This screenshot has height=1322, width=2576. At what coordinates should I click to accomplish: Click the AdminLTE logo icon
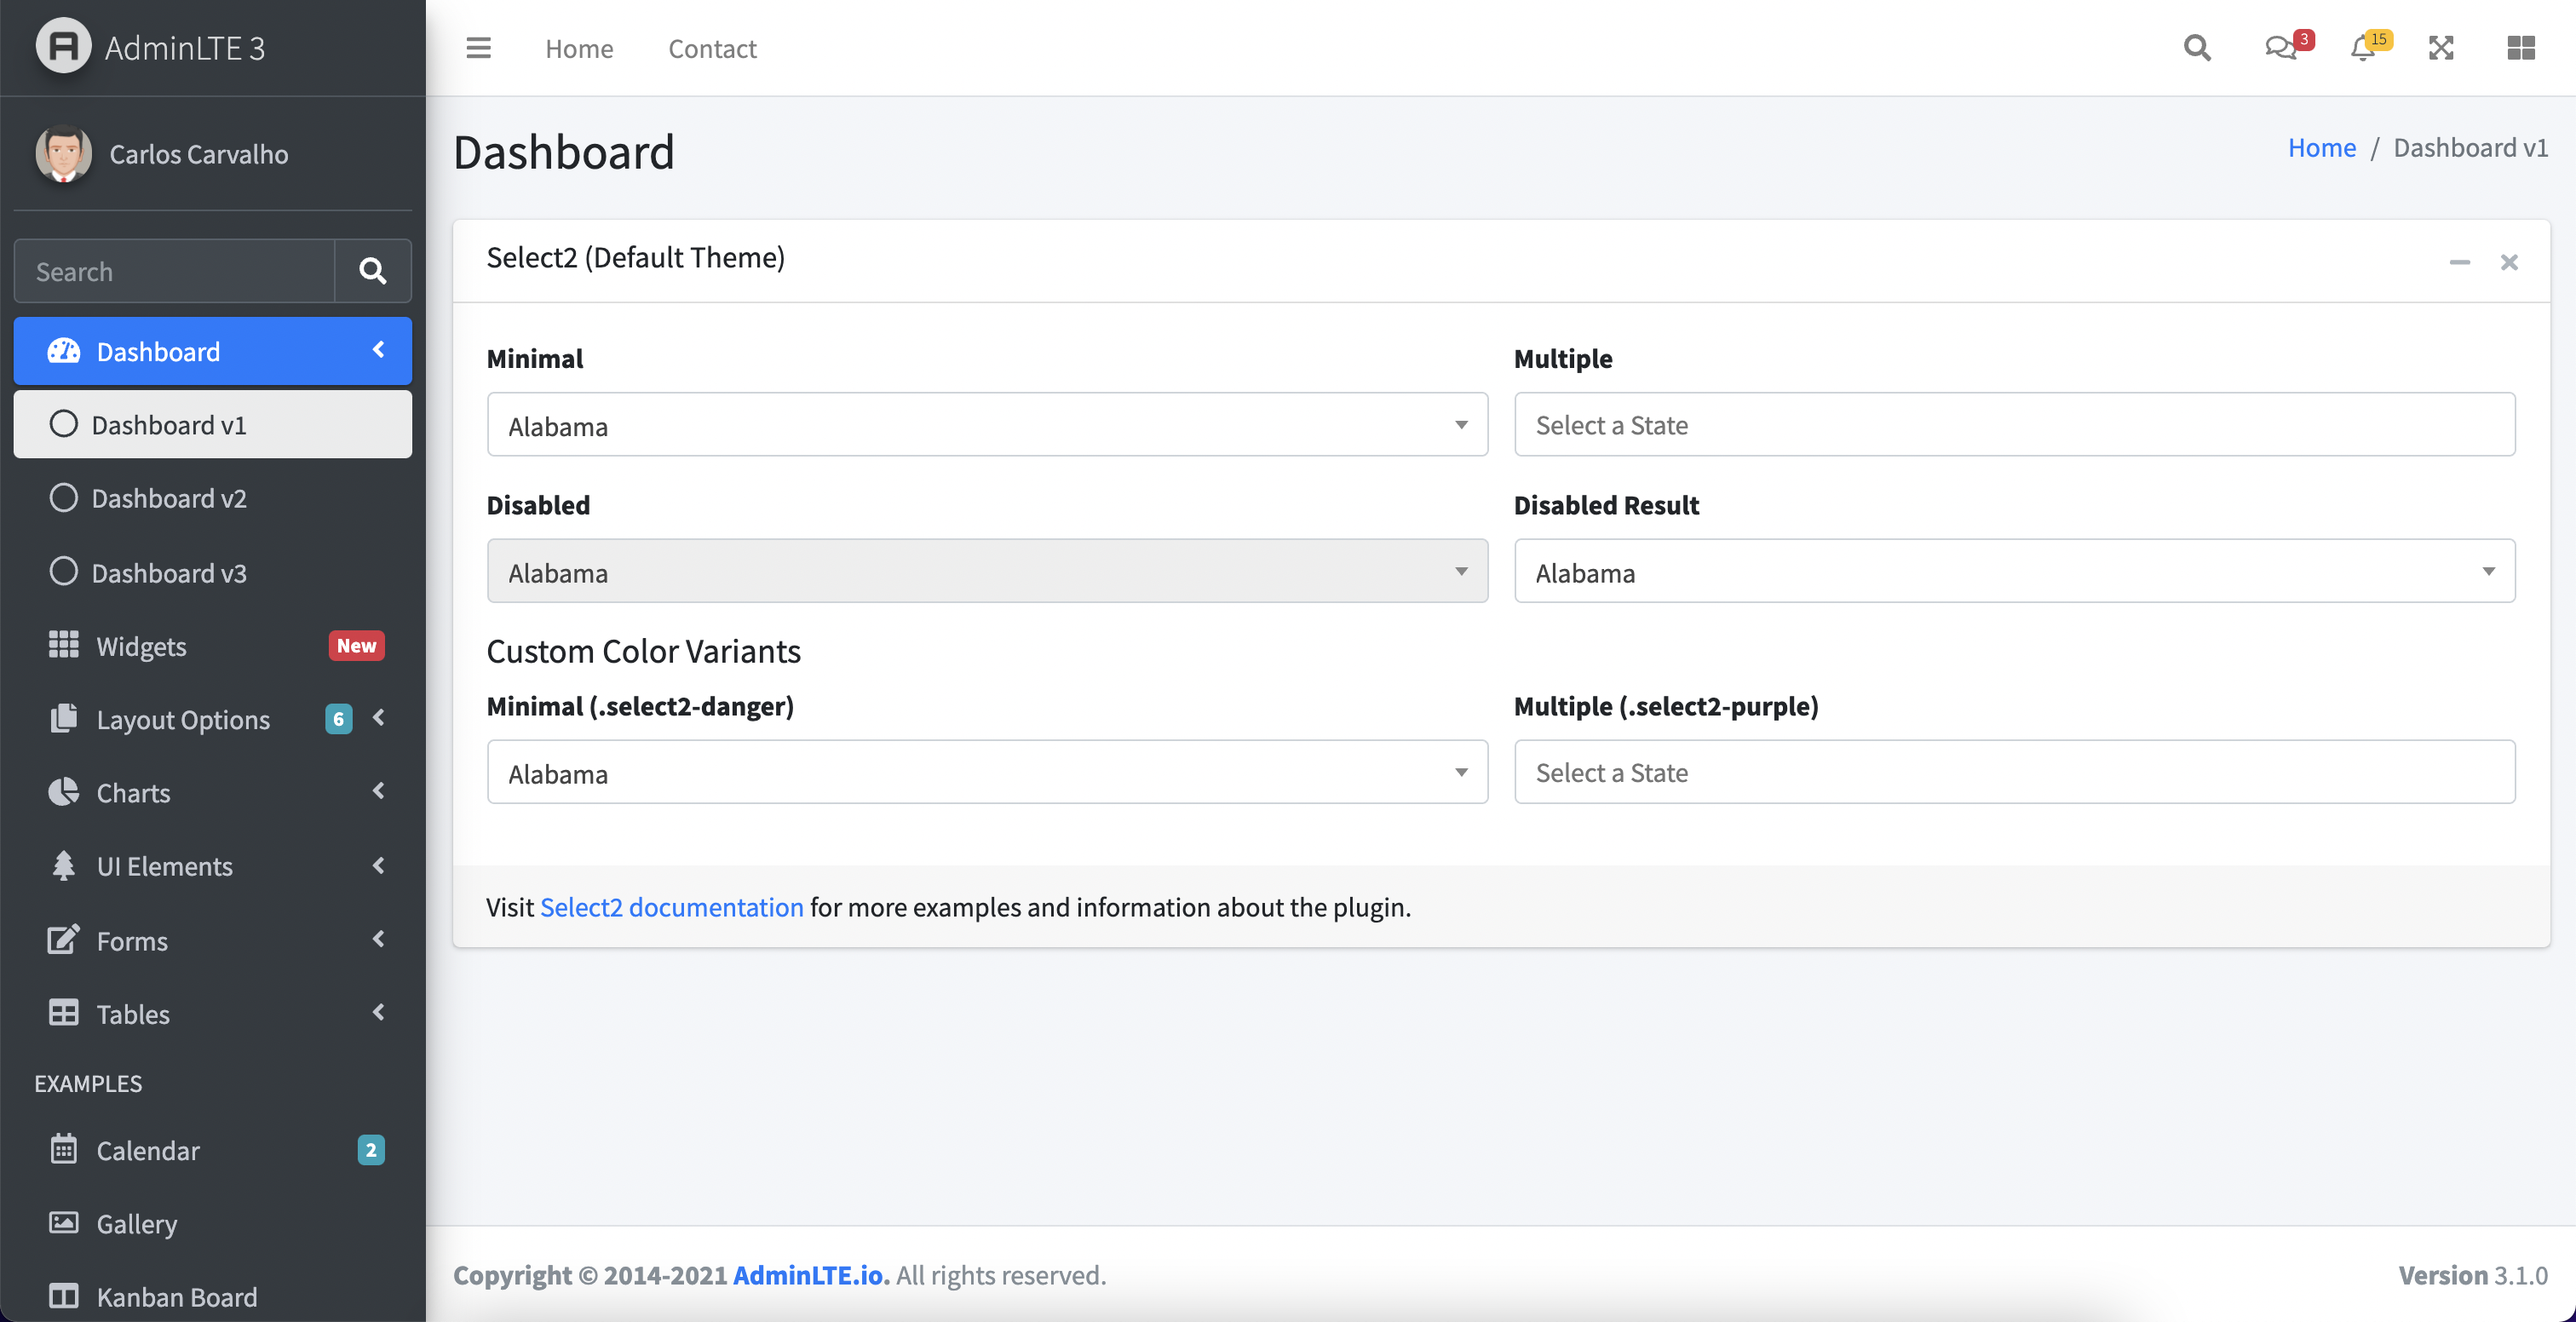pos(64,47)
